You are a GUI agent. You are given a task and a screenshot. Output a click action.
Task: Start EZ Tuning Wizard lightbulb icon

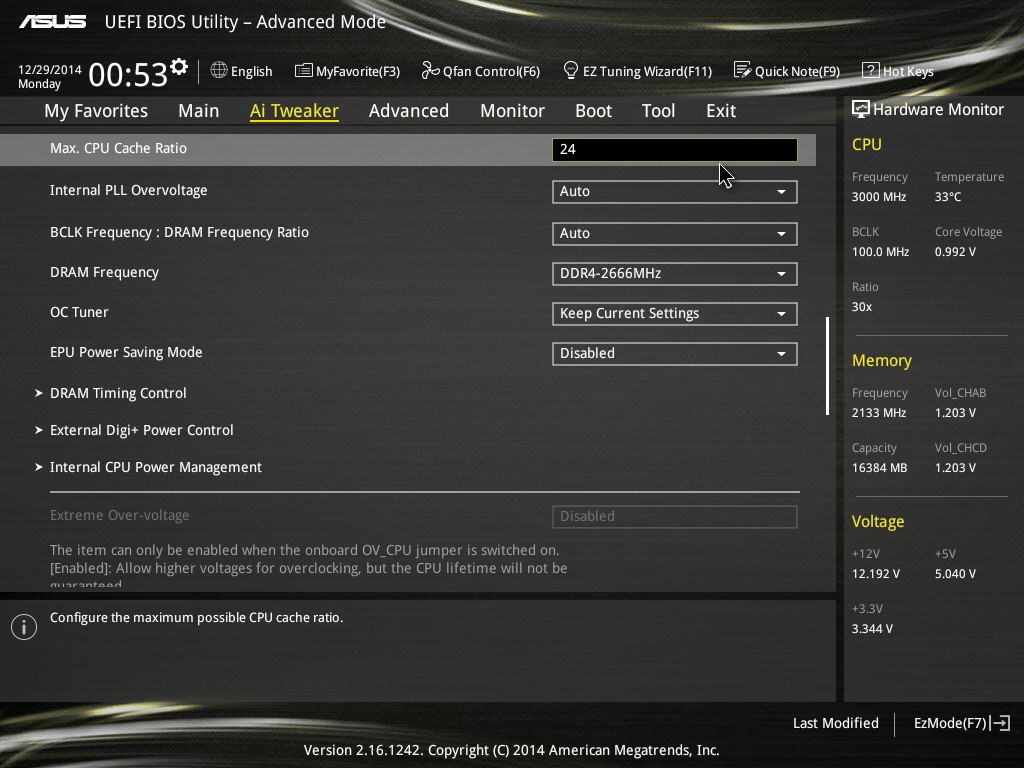pyautogui.click(x=570, y=70)
